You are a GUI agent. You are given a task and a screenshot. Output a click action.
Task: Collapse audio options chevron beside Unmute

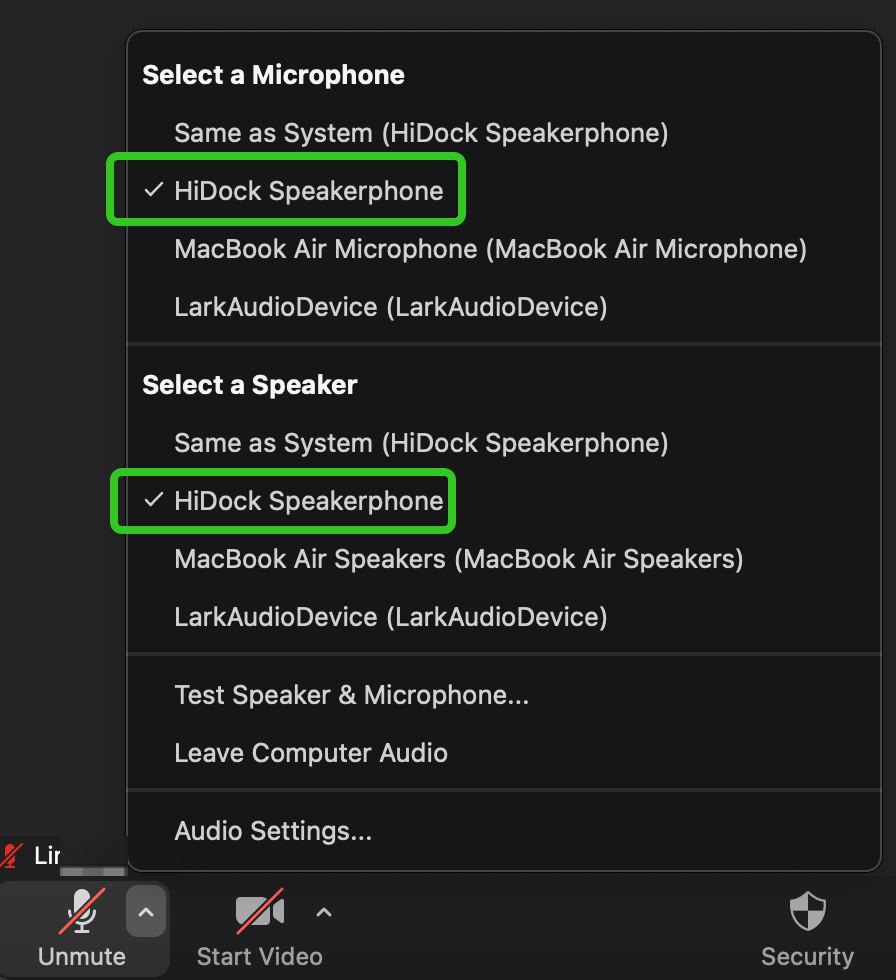pyautogui.click(x=146, y=912)
